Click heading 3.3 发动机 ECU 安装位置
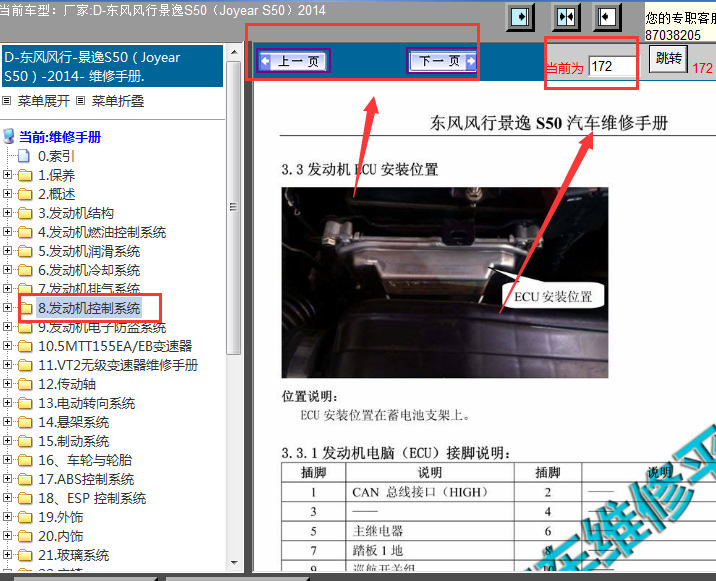Image resolution: width=716 pixels, height=581 pixels. 360,169
